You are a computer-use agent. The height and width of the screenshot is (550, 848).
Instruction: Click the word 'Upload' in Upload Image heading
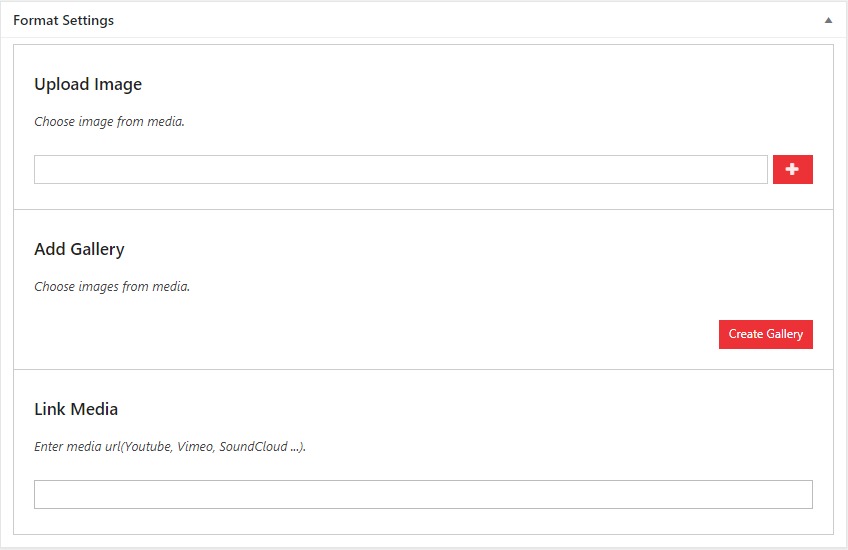click(x=61, y=85)
